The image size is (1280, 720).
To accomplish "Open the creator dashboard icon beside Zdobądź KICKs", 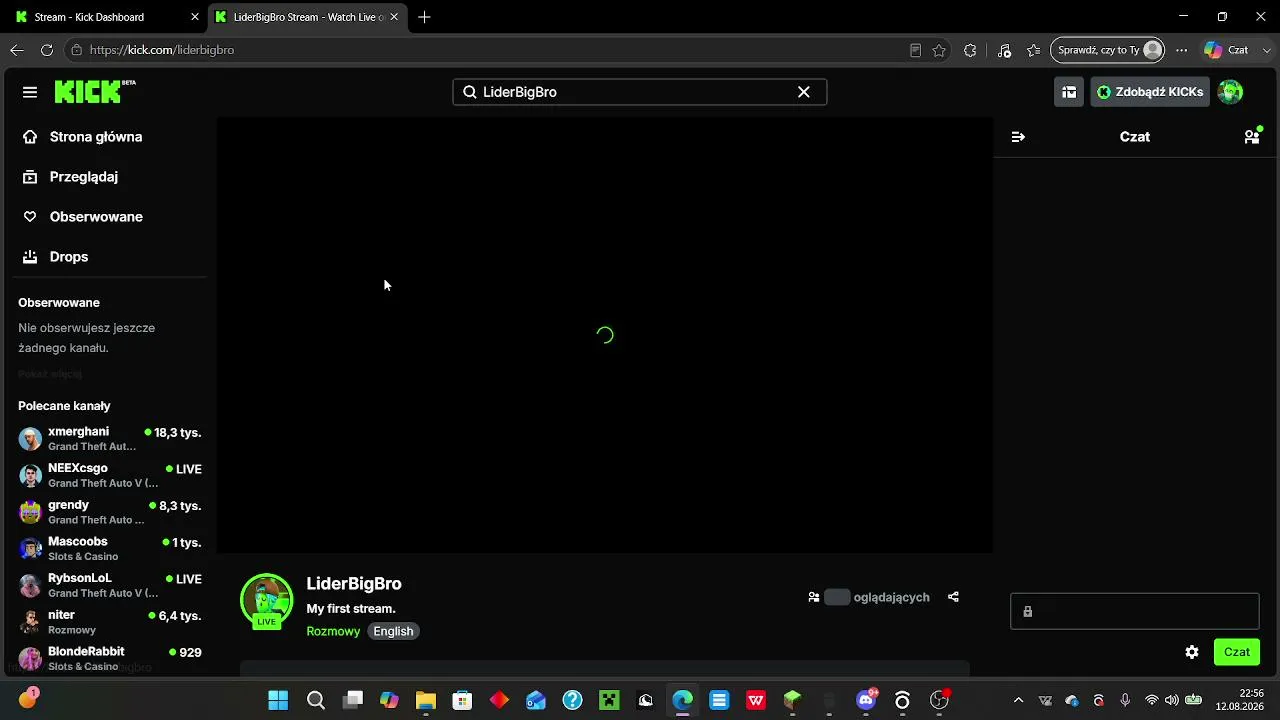I will point(1069,92).
